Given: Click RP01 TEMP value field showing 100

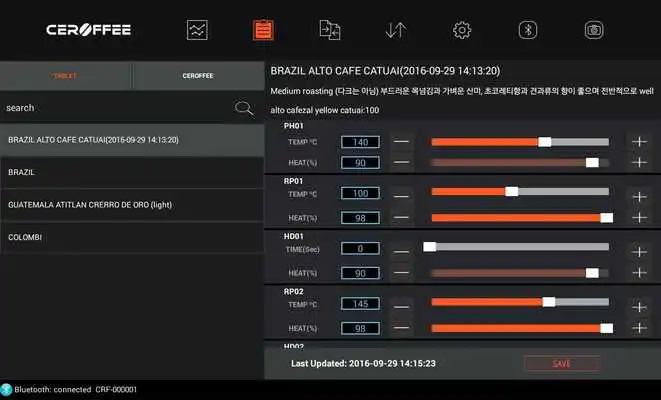Looking at the screenshot, I should click(360, 193).
